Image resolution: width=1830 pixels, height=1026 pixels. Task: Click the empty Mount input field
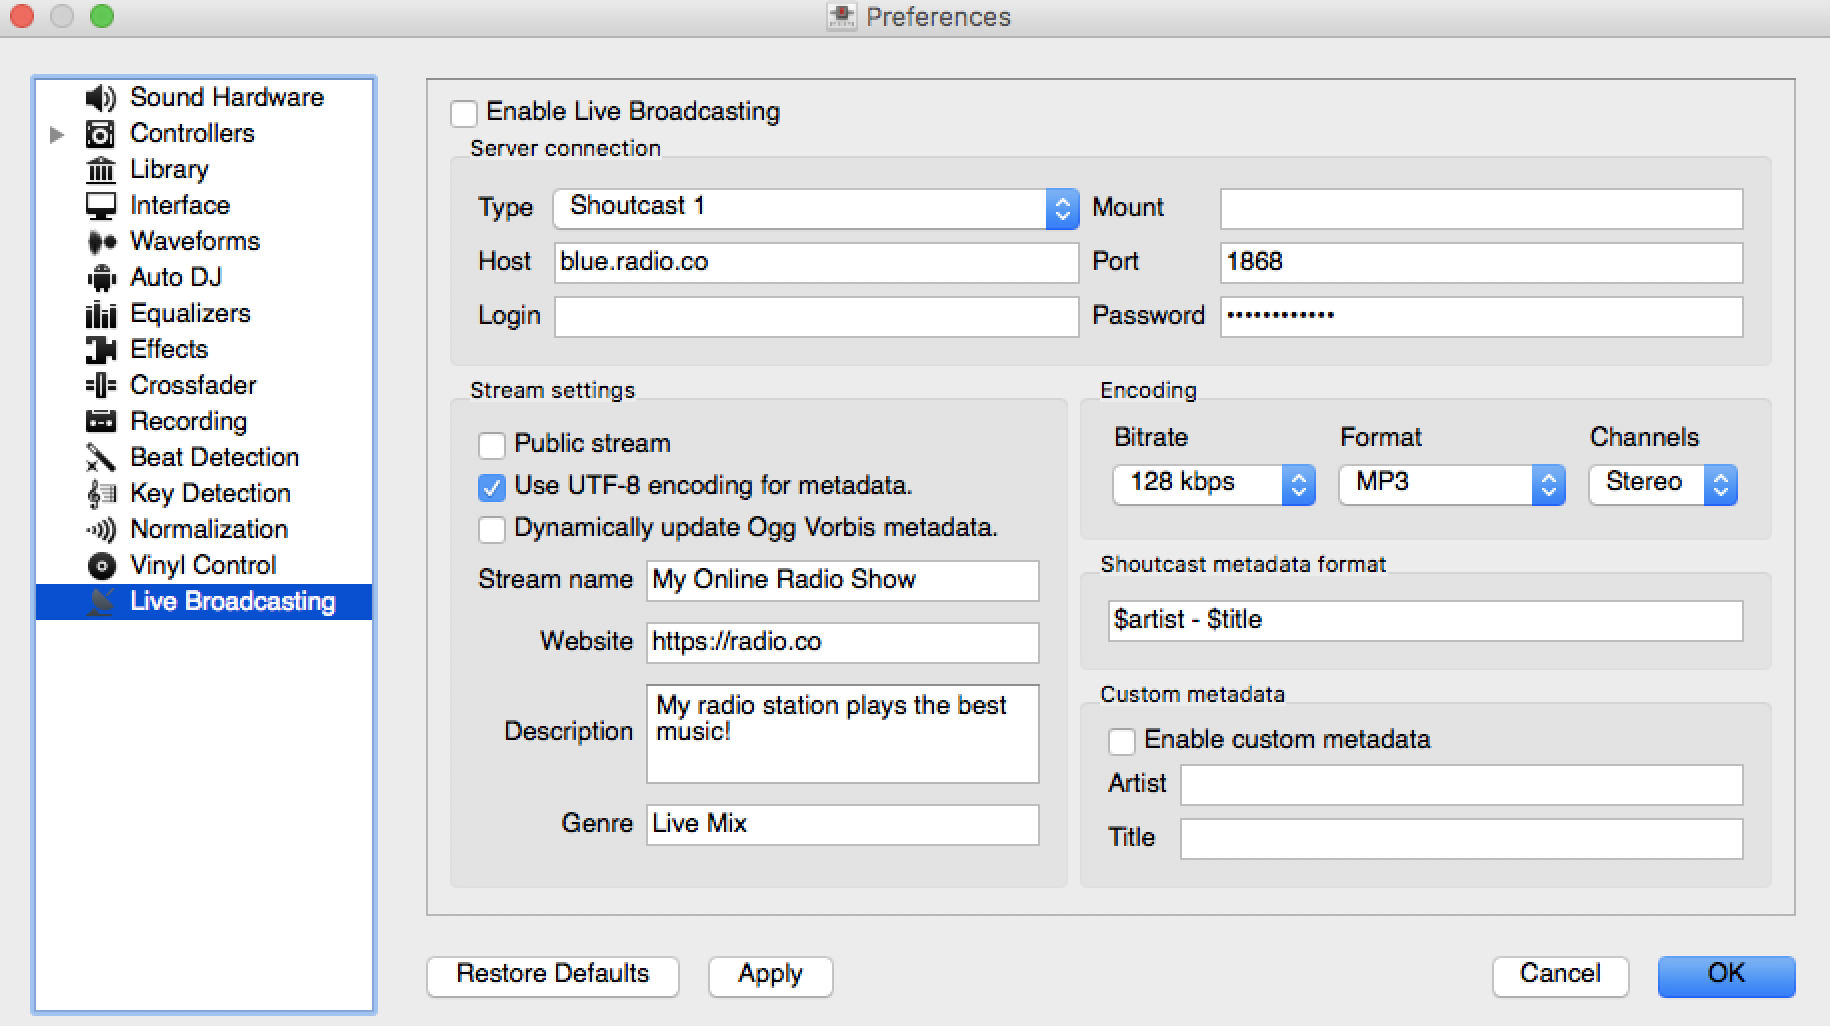pos(1481,208)
